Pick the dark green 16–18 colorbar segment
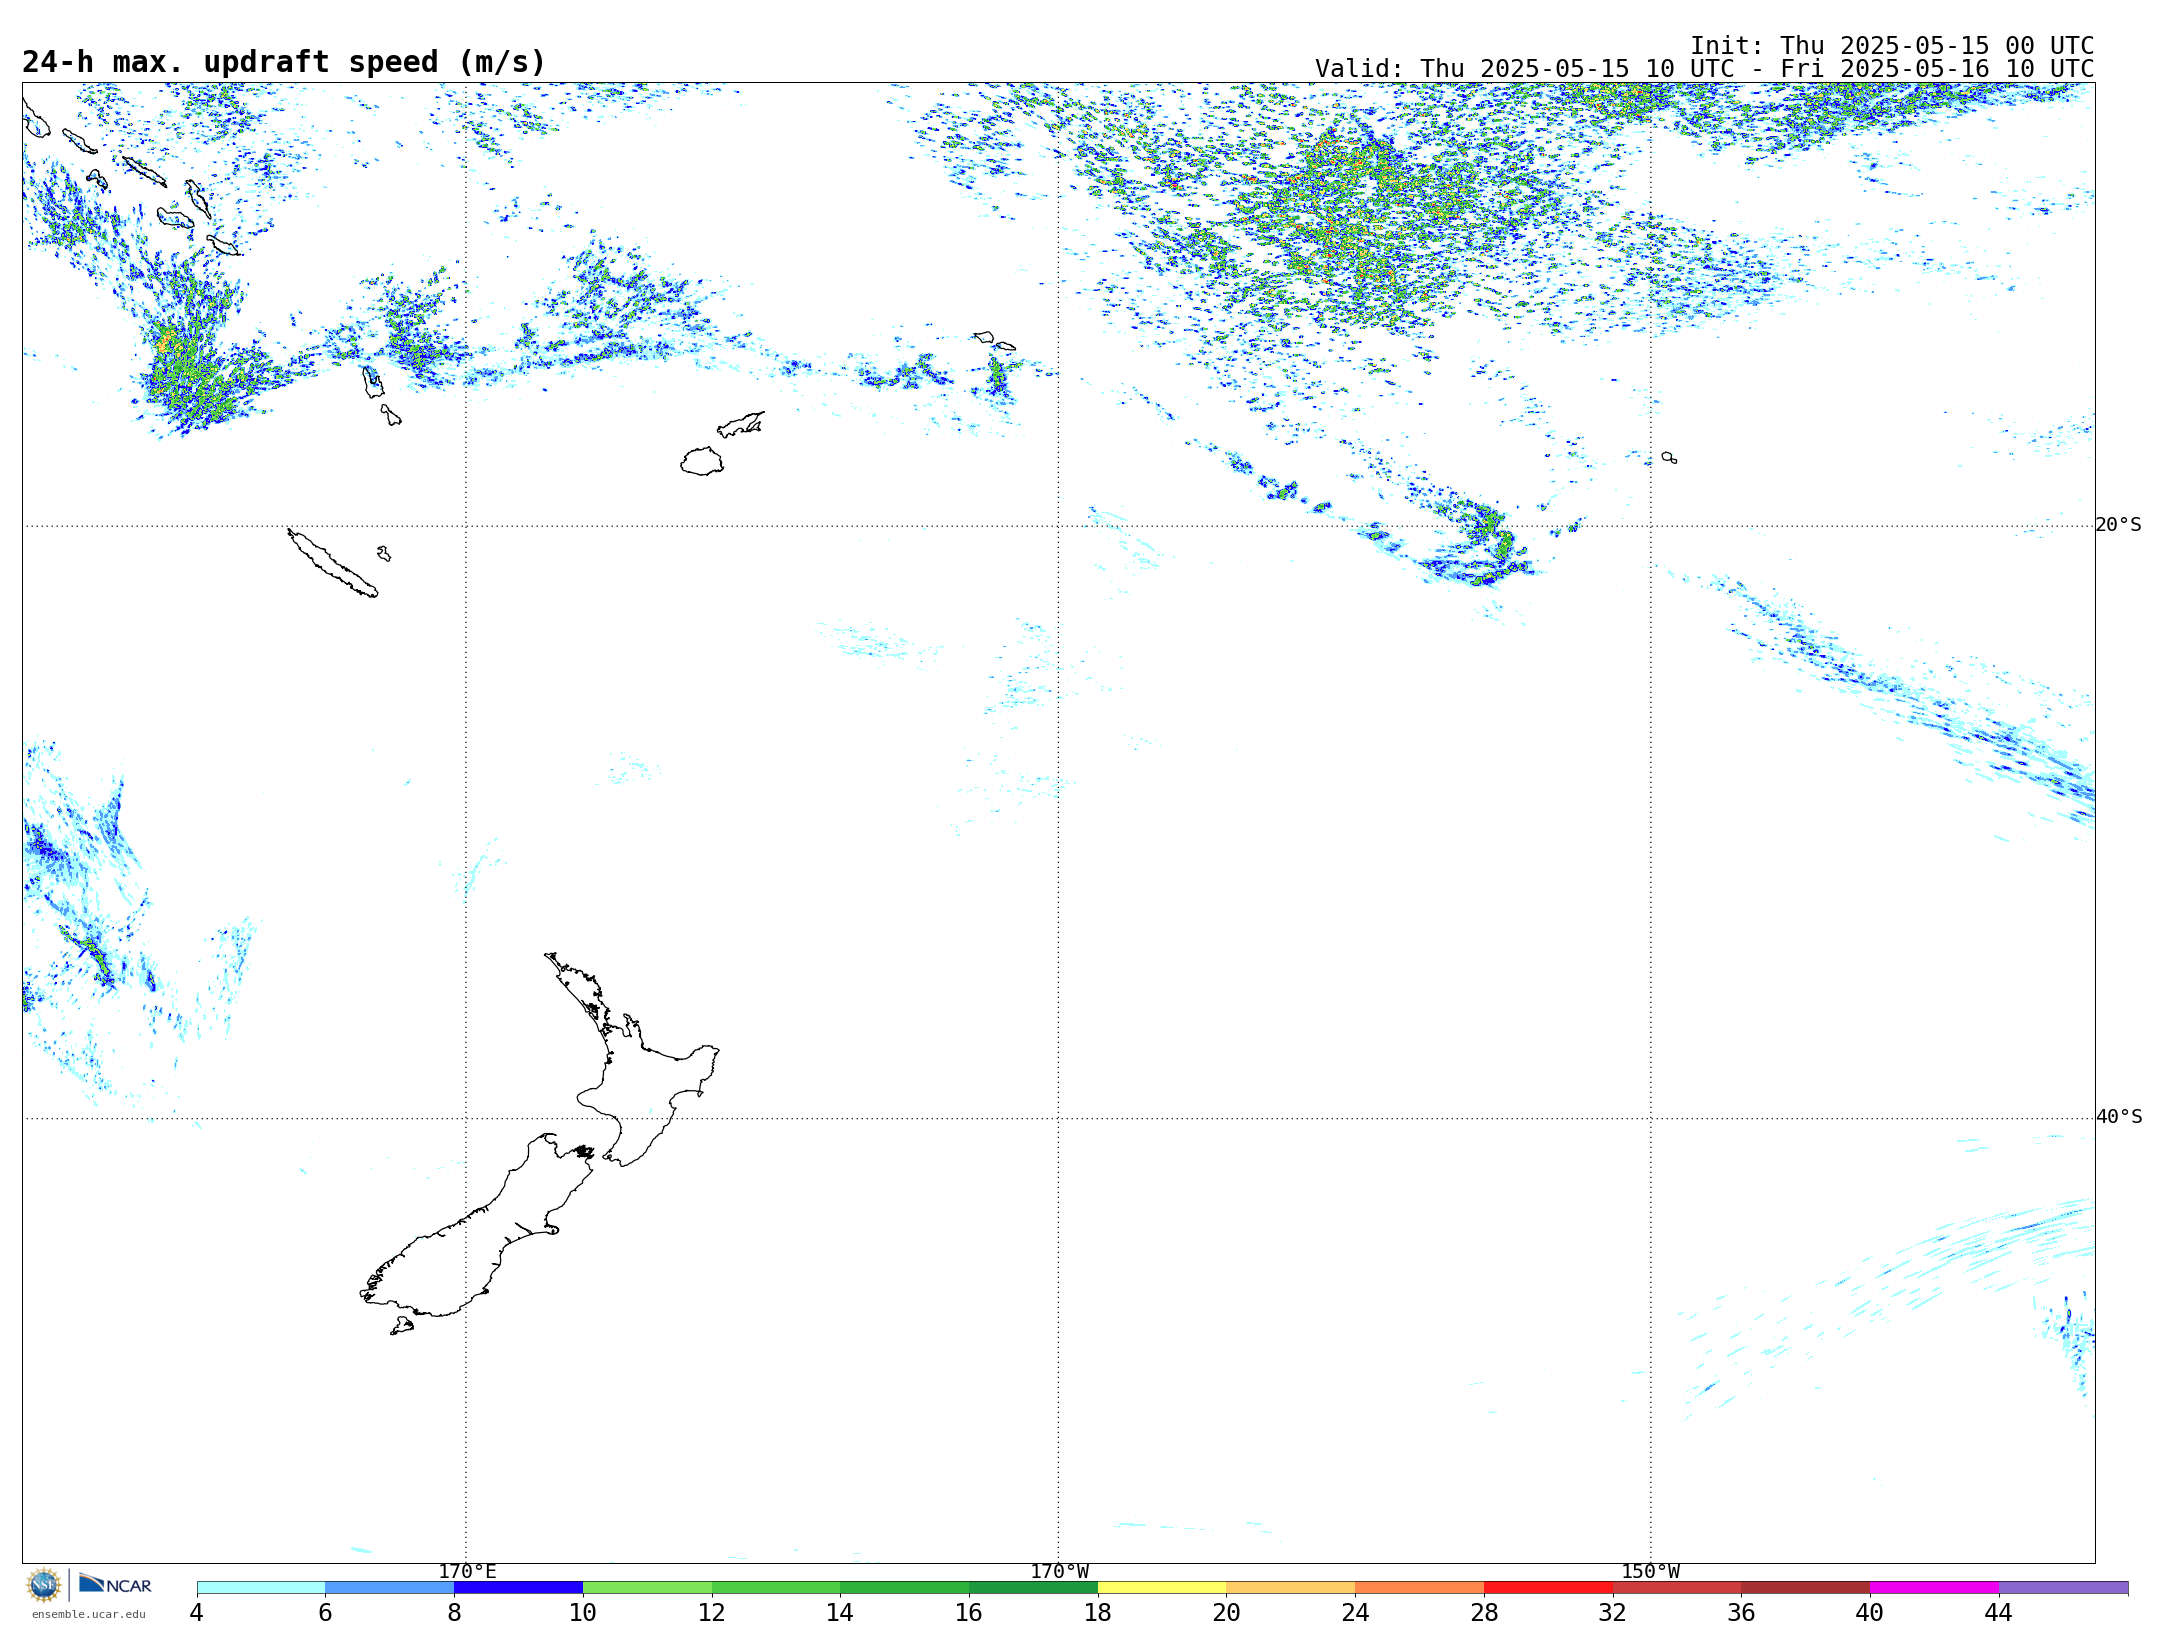Screen dimensions: 2160x1626 (x=1033, y=1587)
